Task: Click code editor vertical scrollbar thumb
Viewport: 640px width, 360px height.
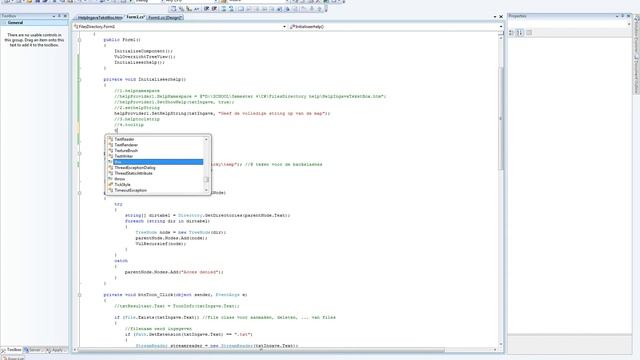Action: tap(501, 118)
